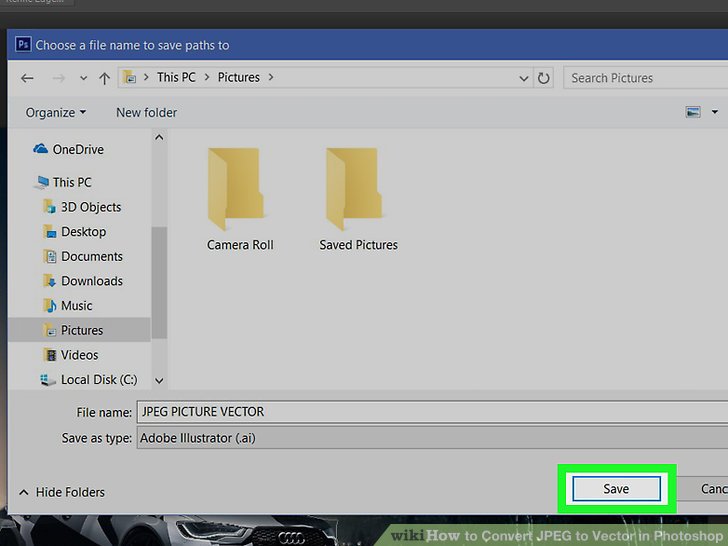Screen dimensions: 728x546
Task: Click the Music note folder icon
Action: pos(50,306)
